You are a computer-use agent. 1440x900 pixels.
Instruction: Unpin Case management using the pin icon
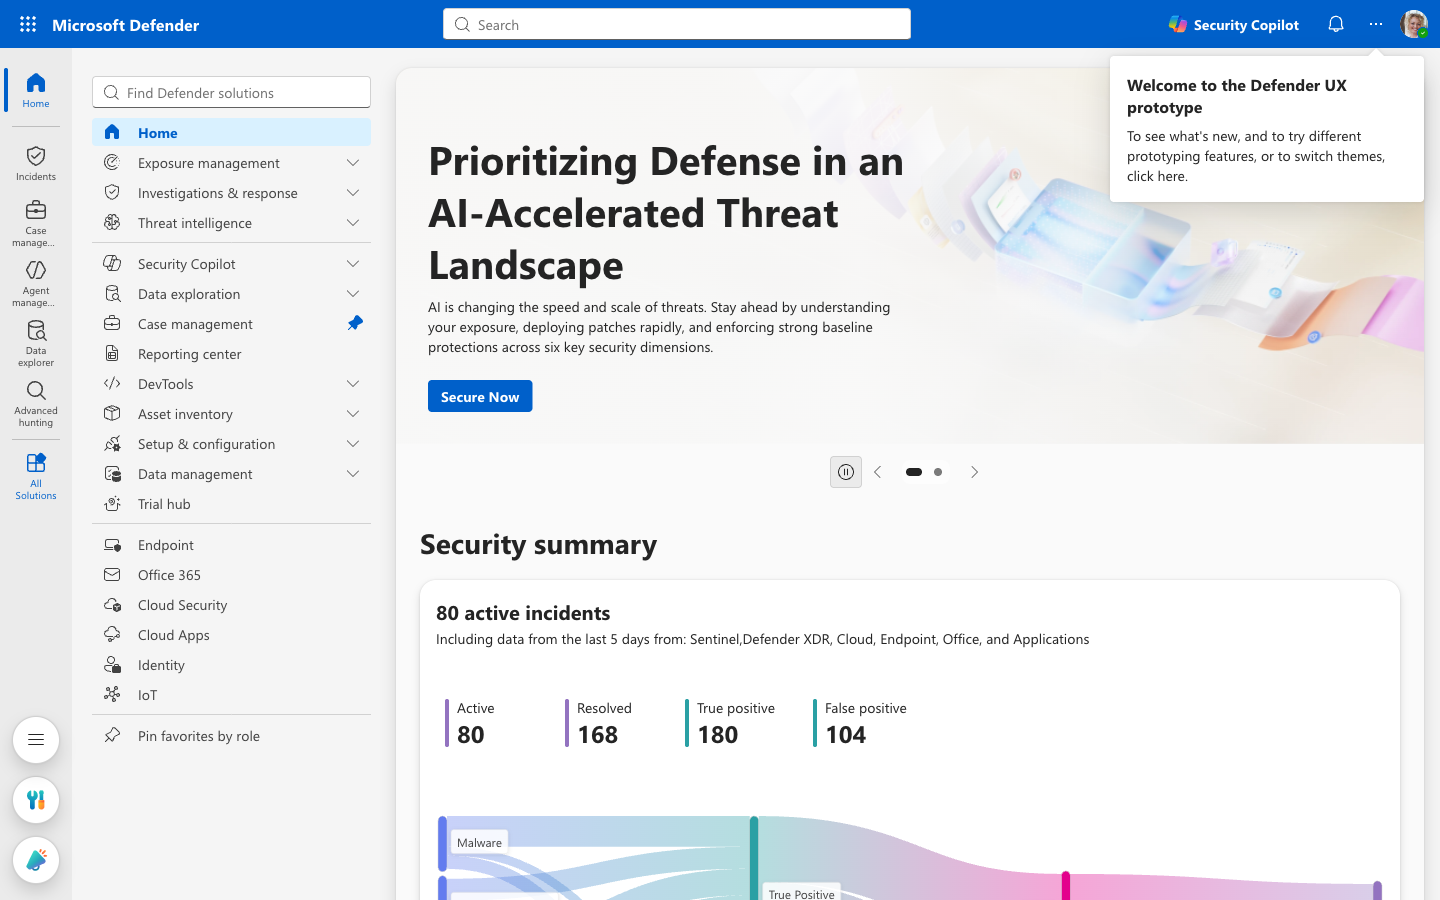tap(354, 323)
